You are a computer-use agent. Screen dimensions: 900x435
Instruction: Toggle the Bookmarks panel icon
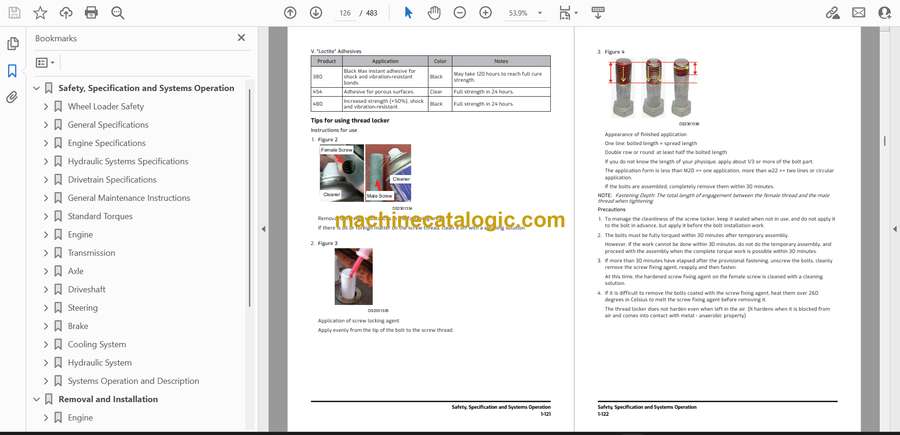[x=12, y=71]
